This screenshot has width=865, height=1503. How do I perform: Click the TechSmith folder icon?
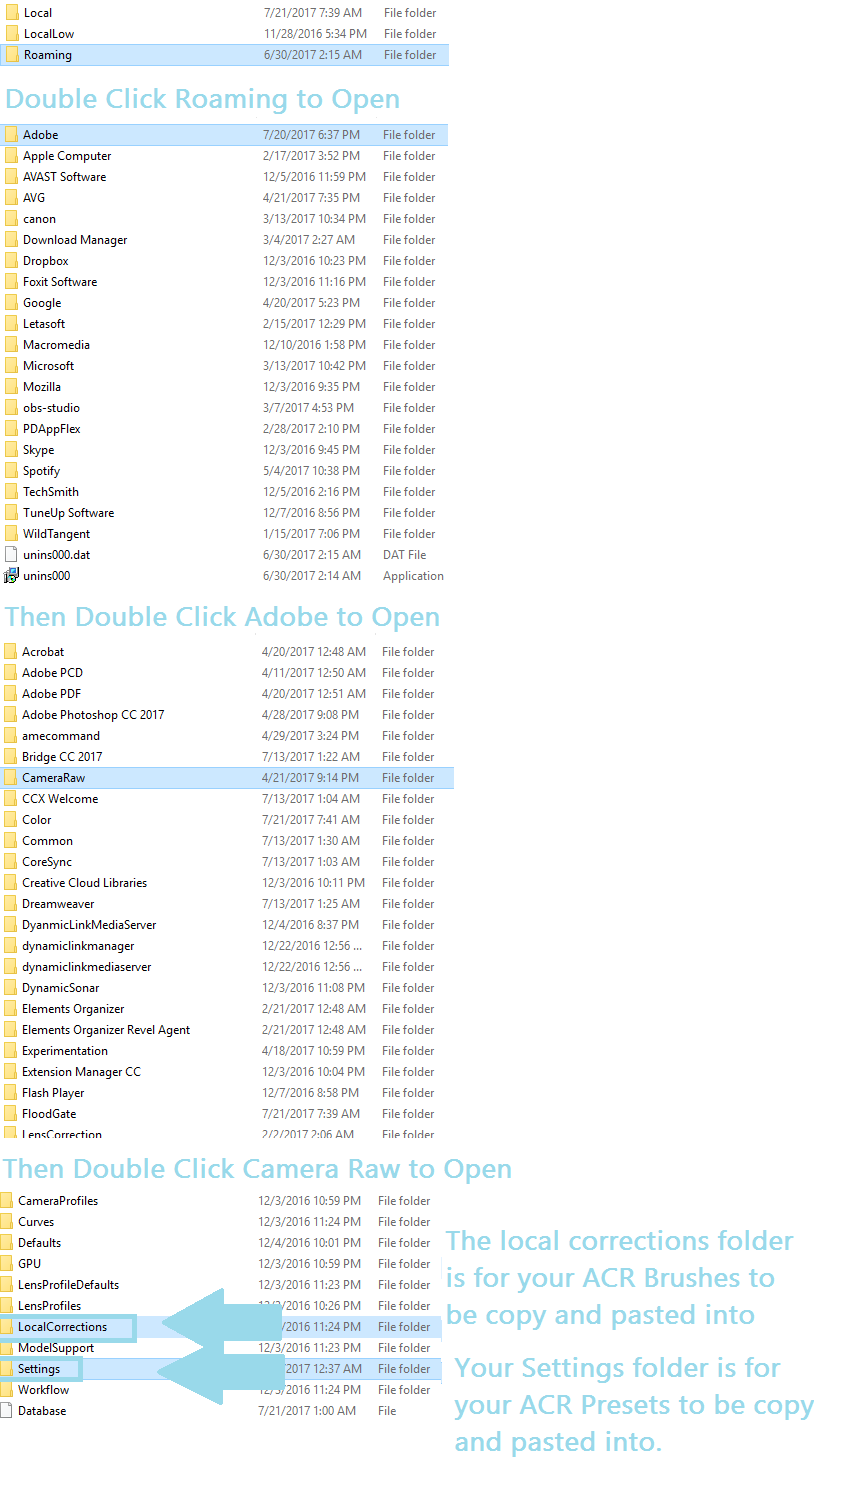(11, 492)
